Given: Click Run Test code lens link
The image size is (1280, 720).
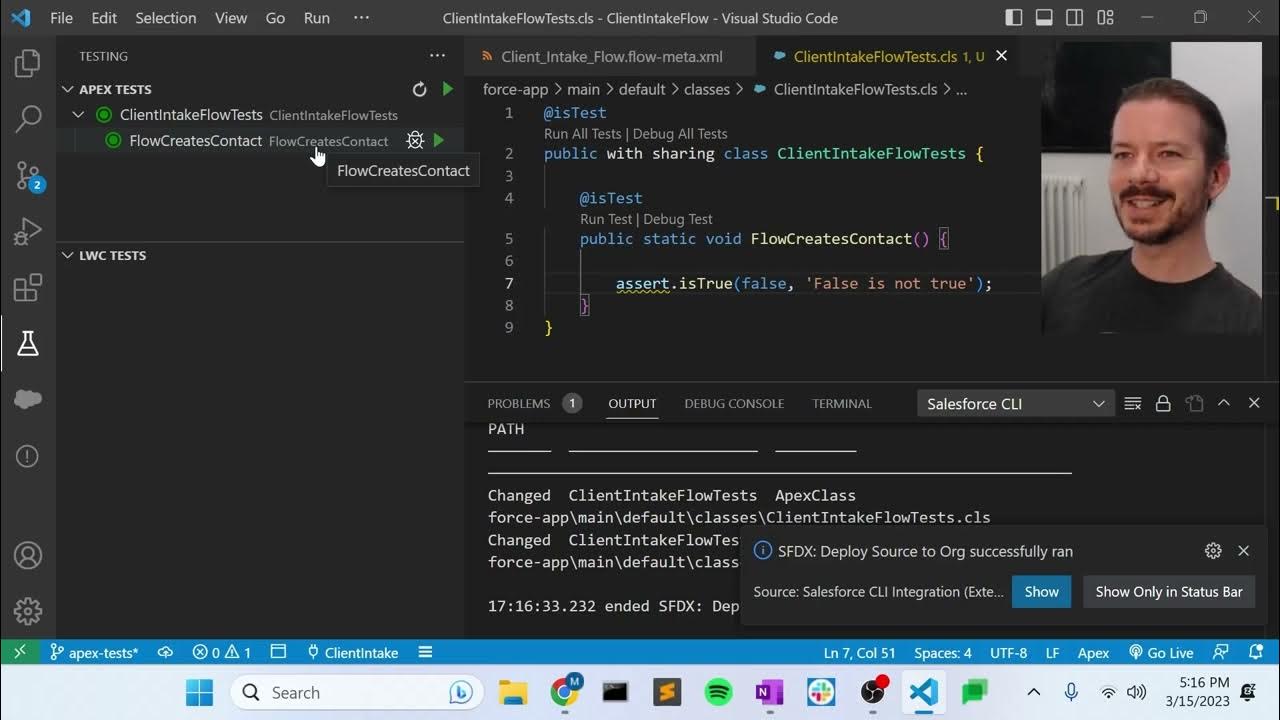Looking at the screenshot, I should 606,219.
